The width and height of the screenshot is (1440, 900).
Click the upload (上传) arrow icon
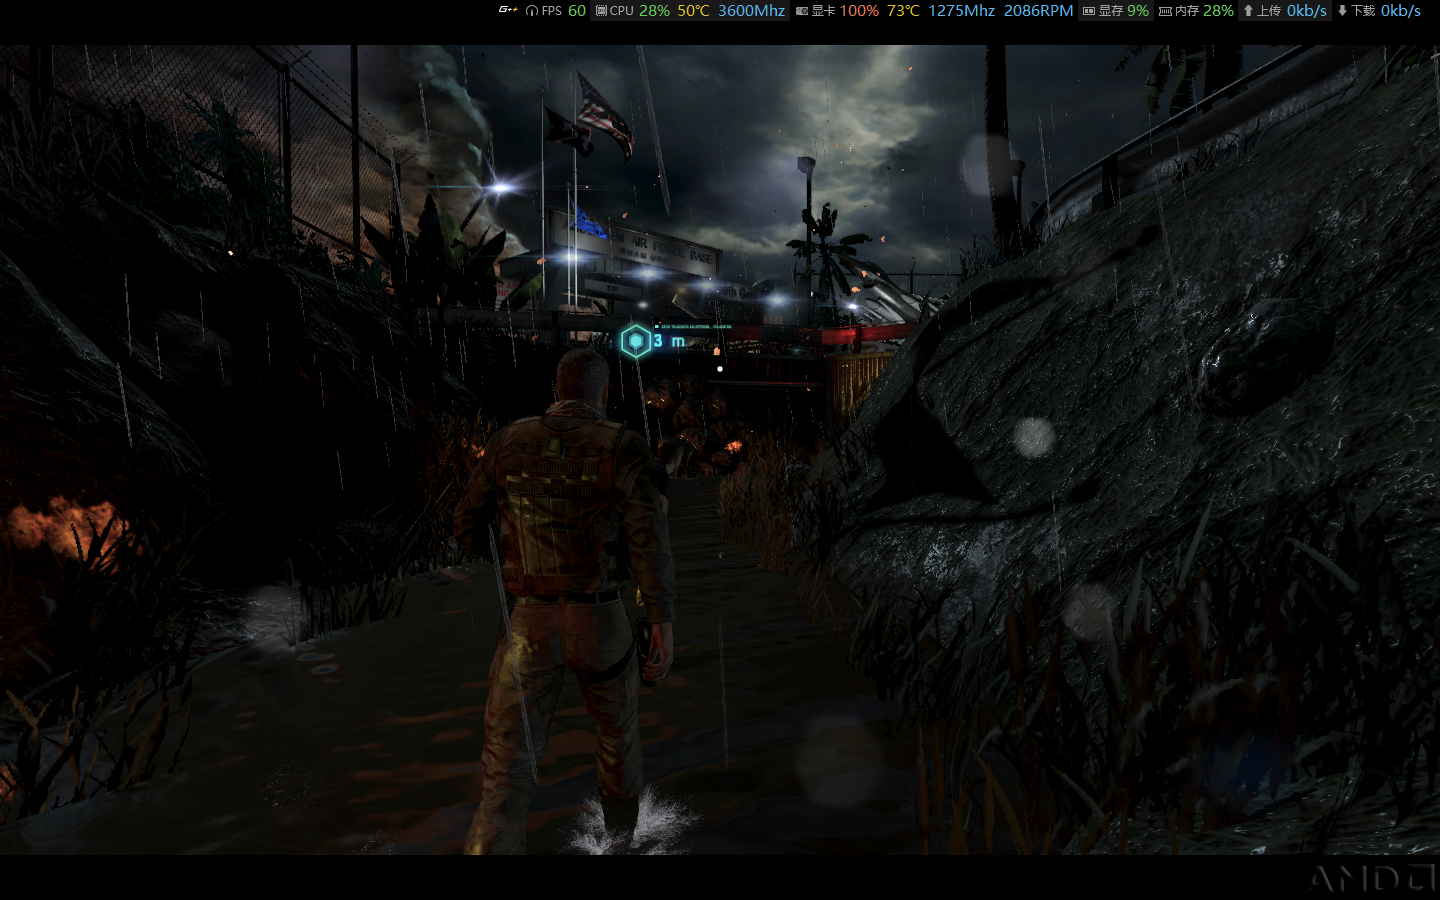(x=1248, y=11)
